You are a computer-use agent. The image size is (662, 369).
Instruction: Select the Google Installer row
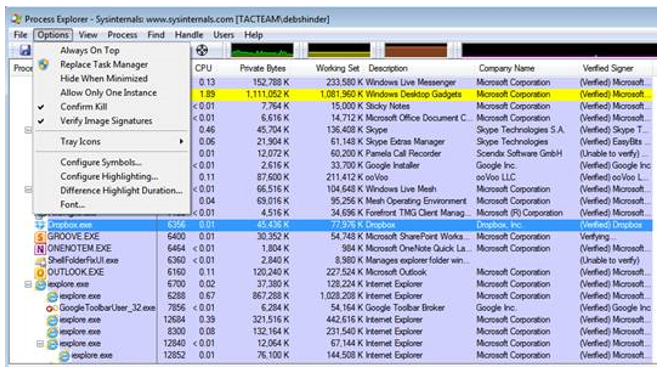[x=422, y=165]
